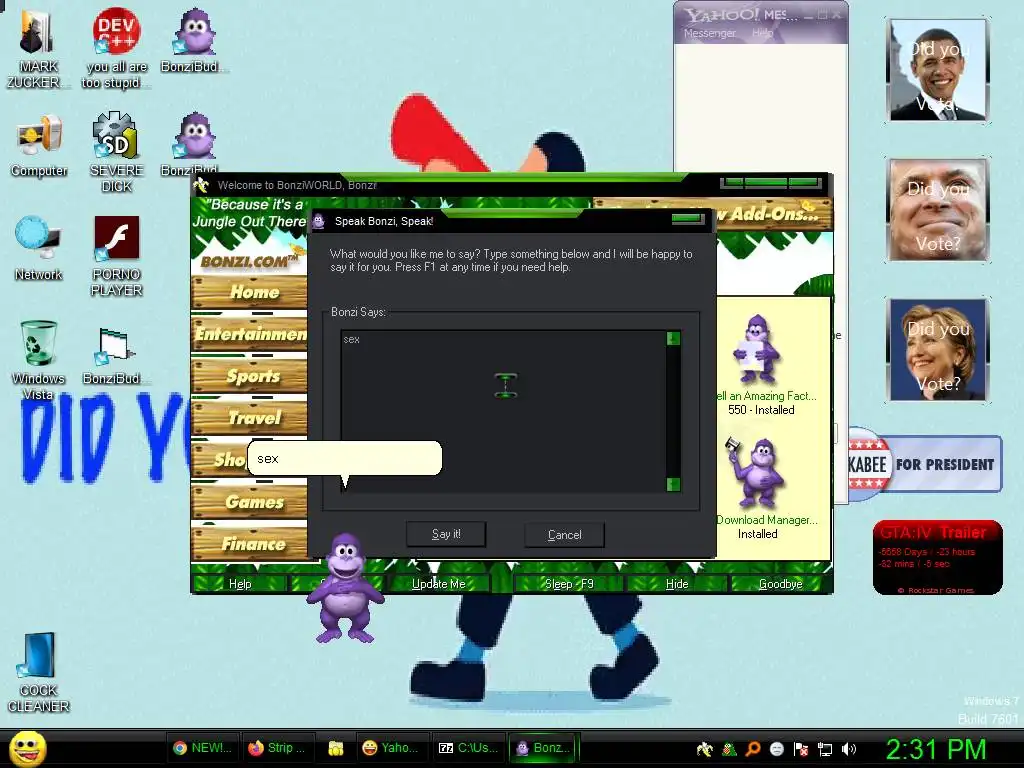
Task: Click the Hillary Did you Vote gadget
Action: pyautogui.click(x=938, y=349)
